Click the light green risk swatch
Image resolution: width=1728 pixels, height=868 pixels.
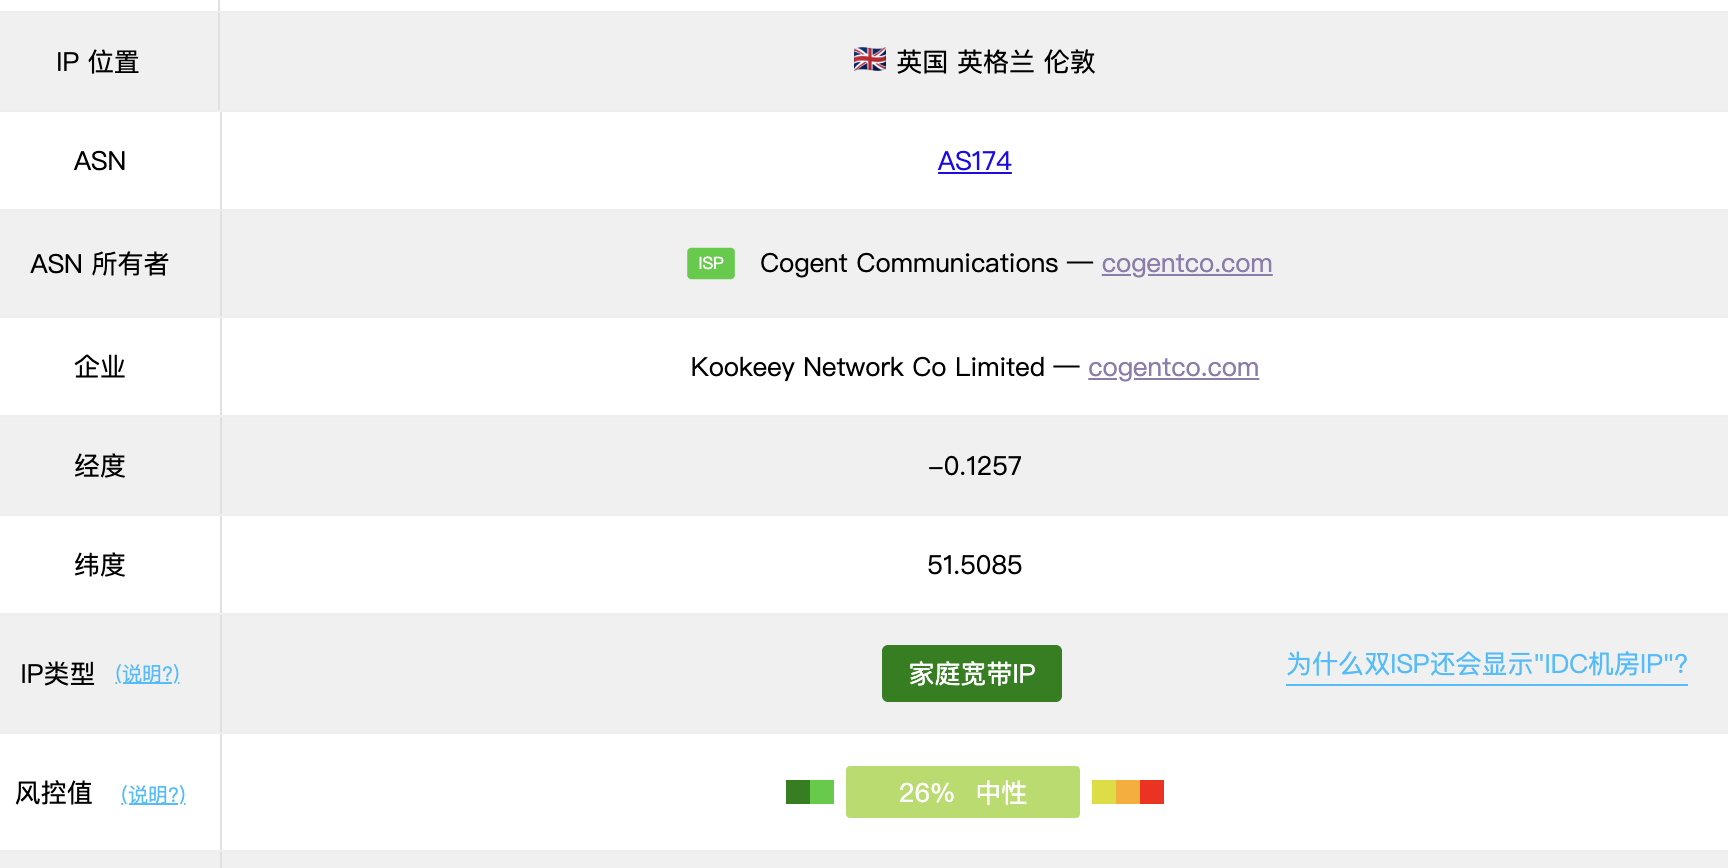[822, 792]
